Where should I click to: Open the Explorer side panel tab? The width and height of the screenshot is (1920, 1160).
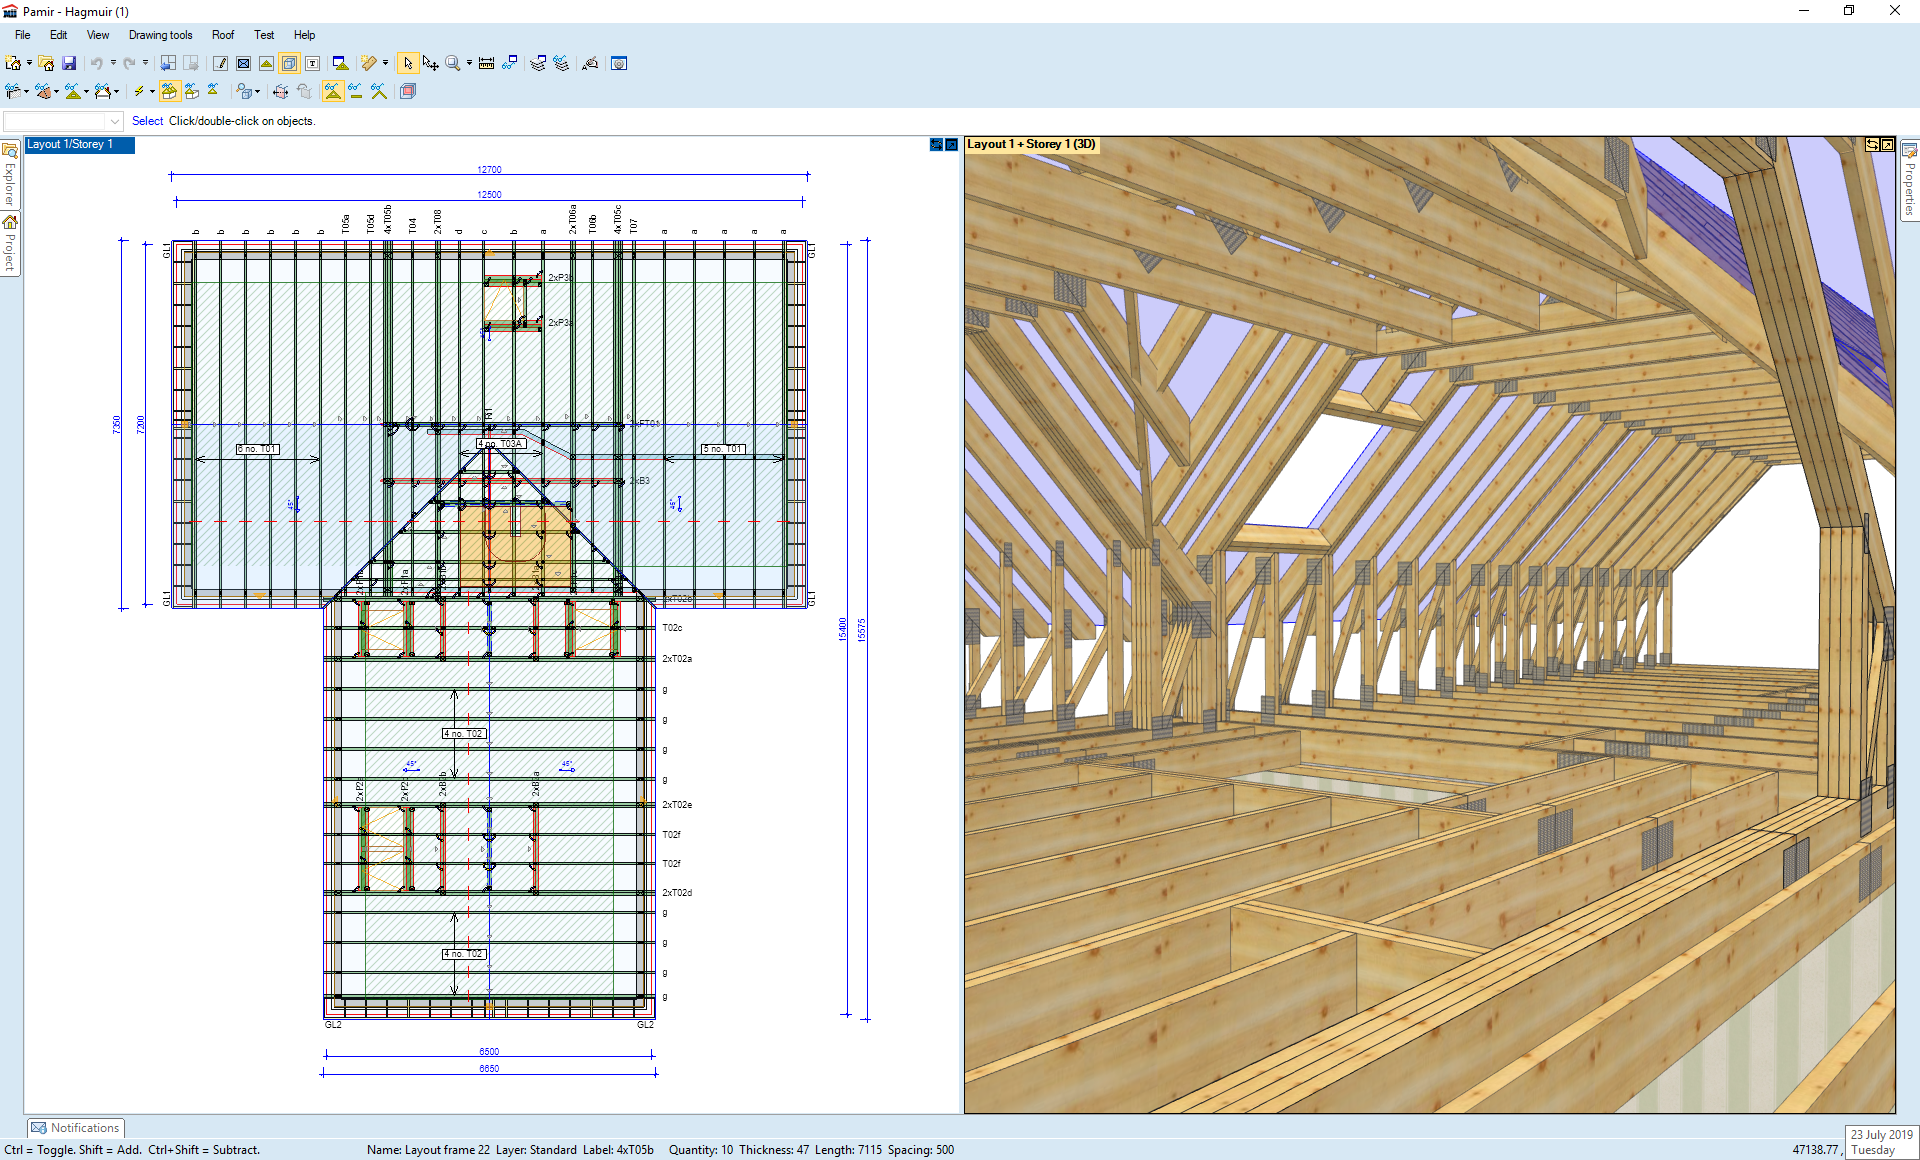[x=10, y=175]
